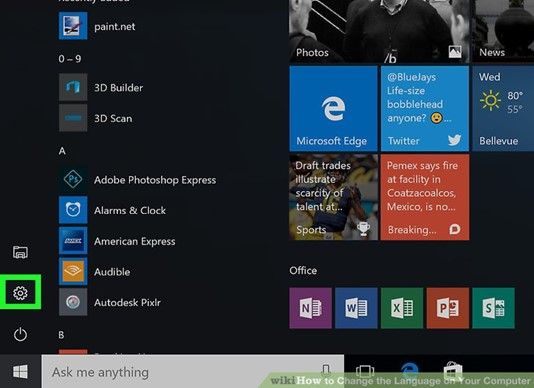Screen dimensions: 534x388
Task: Open the Store taskbar icon
Action: [453, 370]
